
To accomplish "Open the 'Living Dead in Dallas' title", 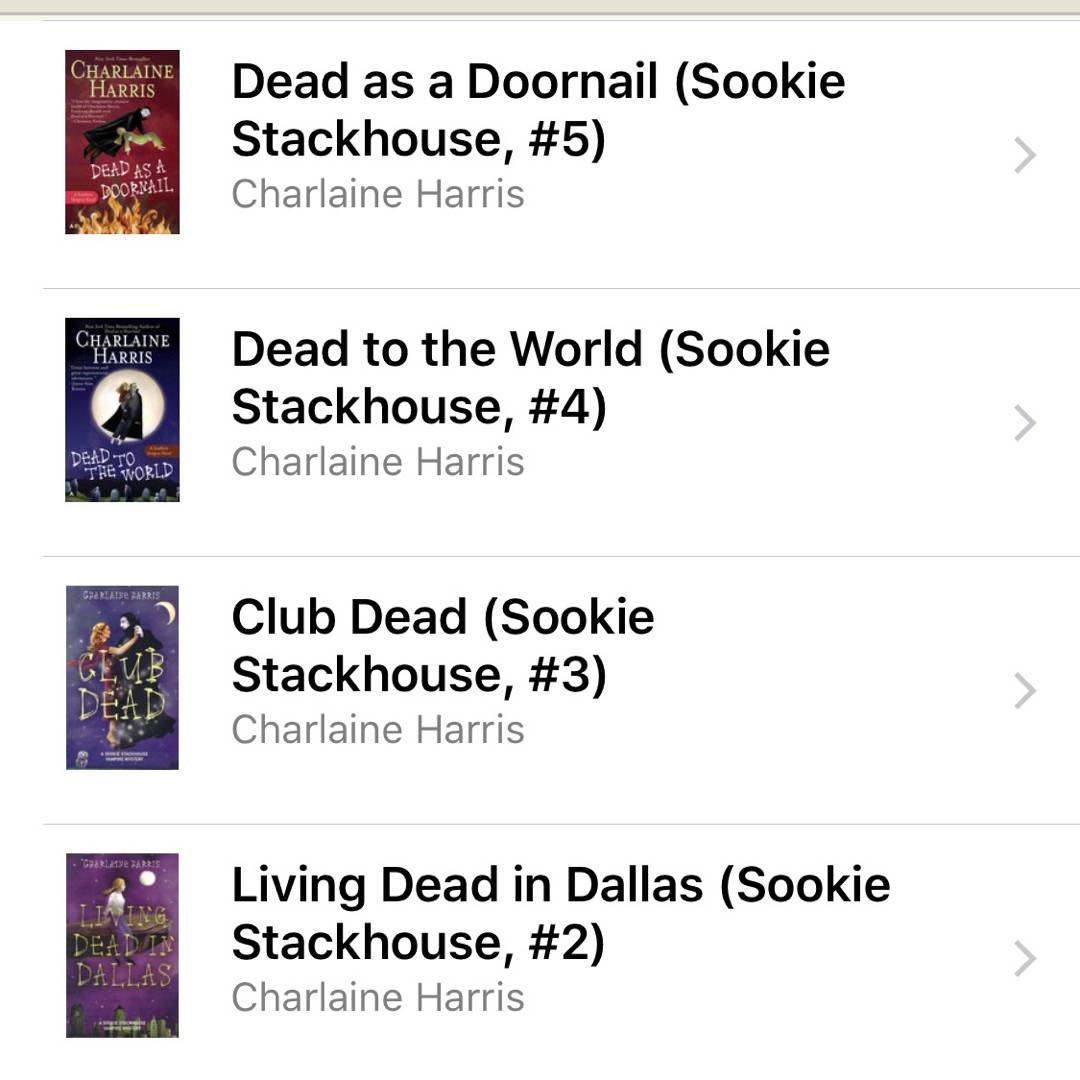I will [560, 885].
